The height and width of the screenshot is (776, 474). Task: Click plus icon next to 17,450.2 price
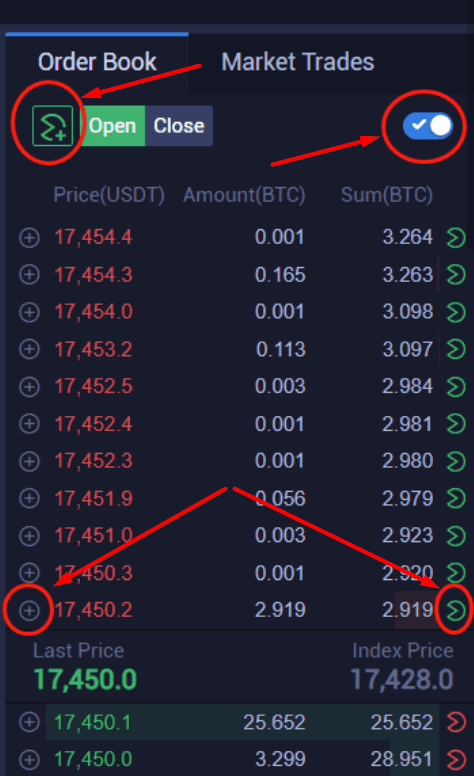(x=29, y=610)
